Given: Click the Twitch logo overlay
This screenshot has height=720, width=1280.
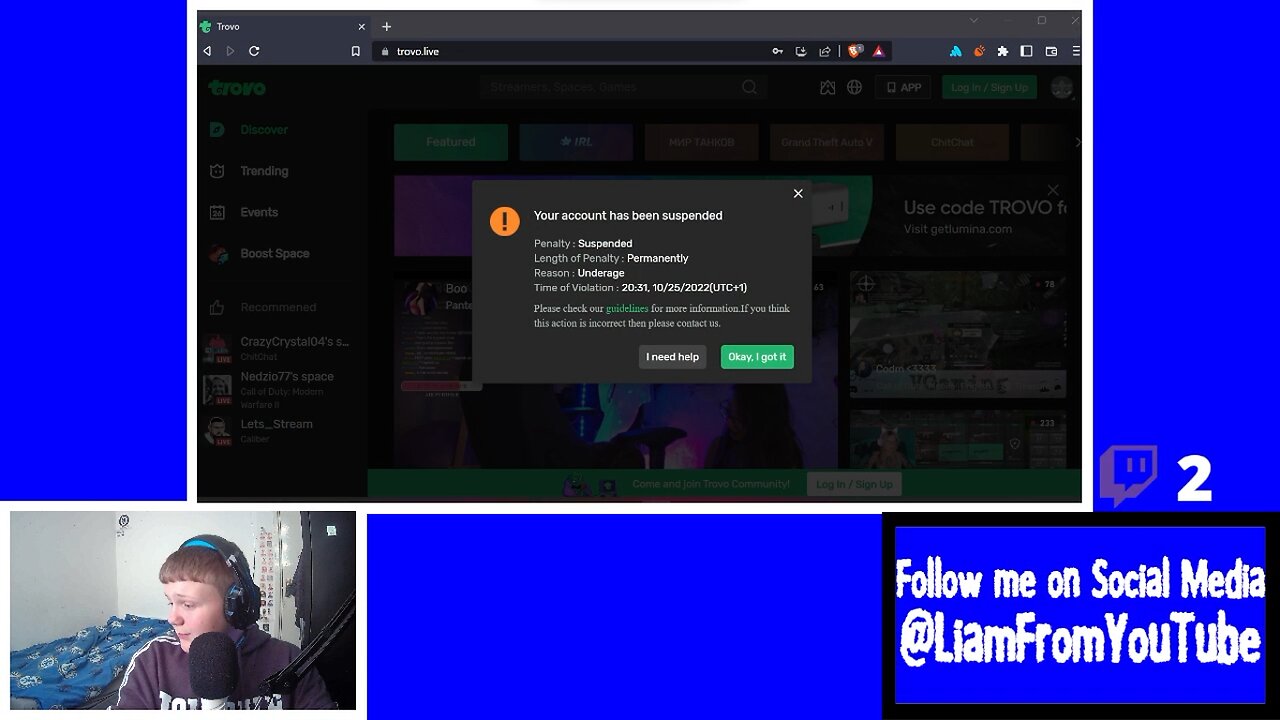Looking at the screenshot, I should tap(1128, 475).
